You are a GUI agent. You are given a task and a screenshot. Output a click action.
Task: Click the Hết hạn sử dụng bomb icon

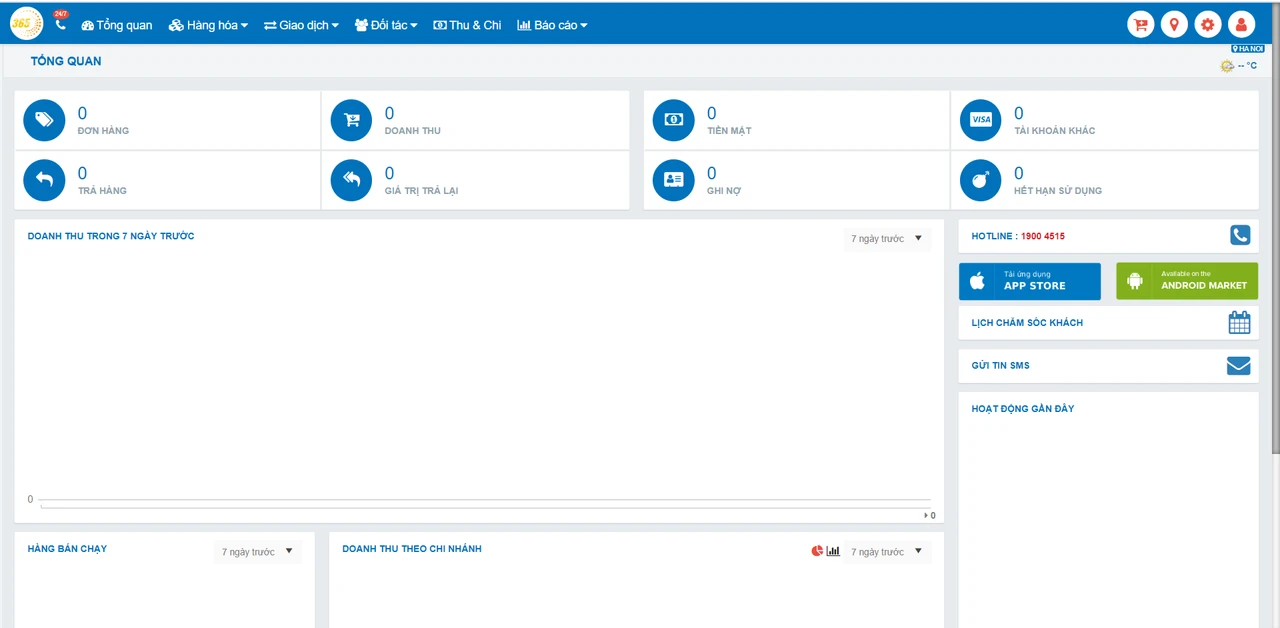pyautogui.click(x=980, y=180)
